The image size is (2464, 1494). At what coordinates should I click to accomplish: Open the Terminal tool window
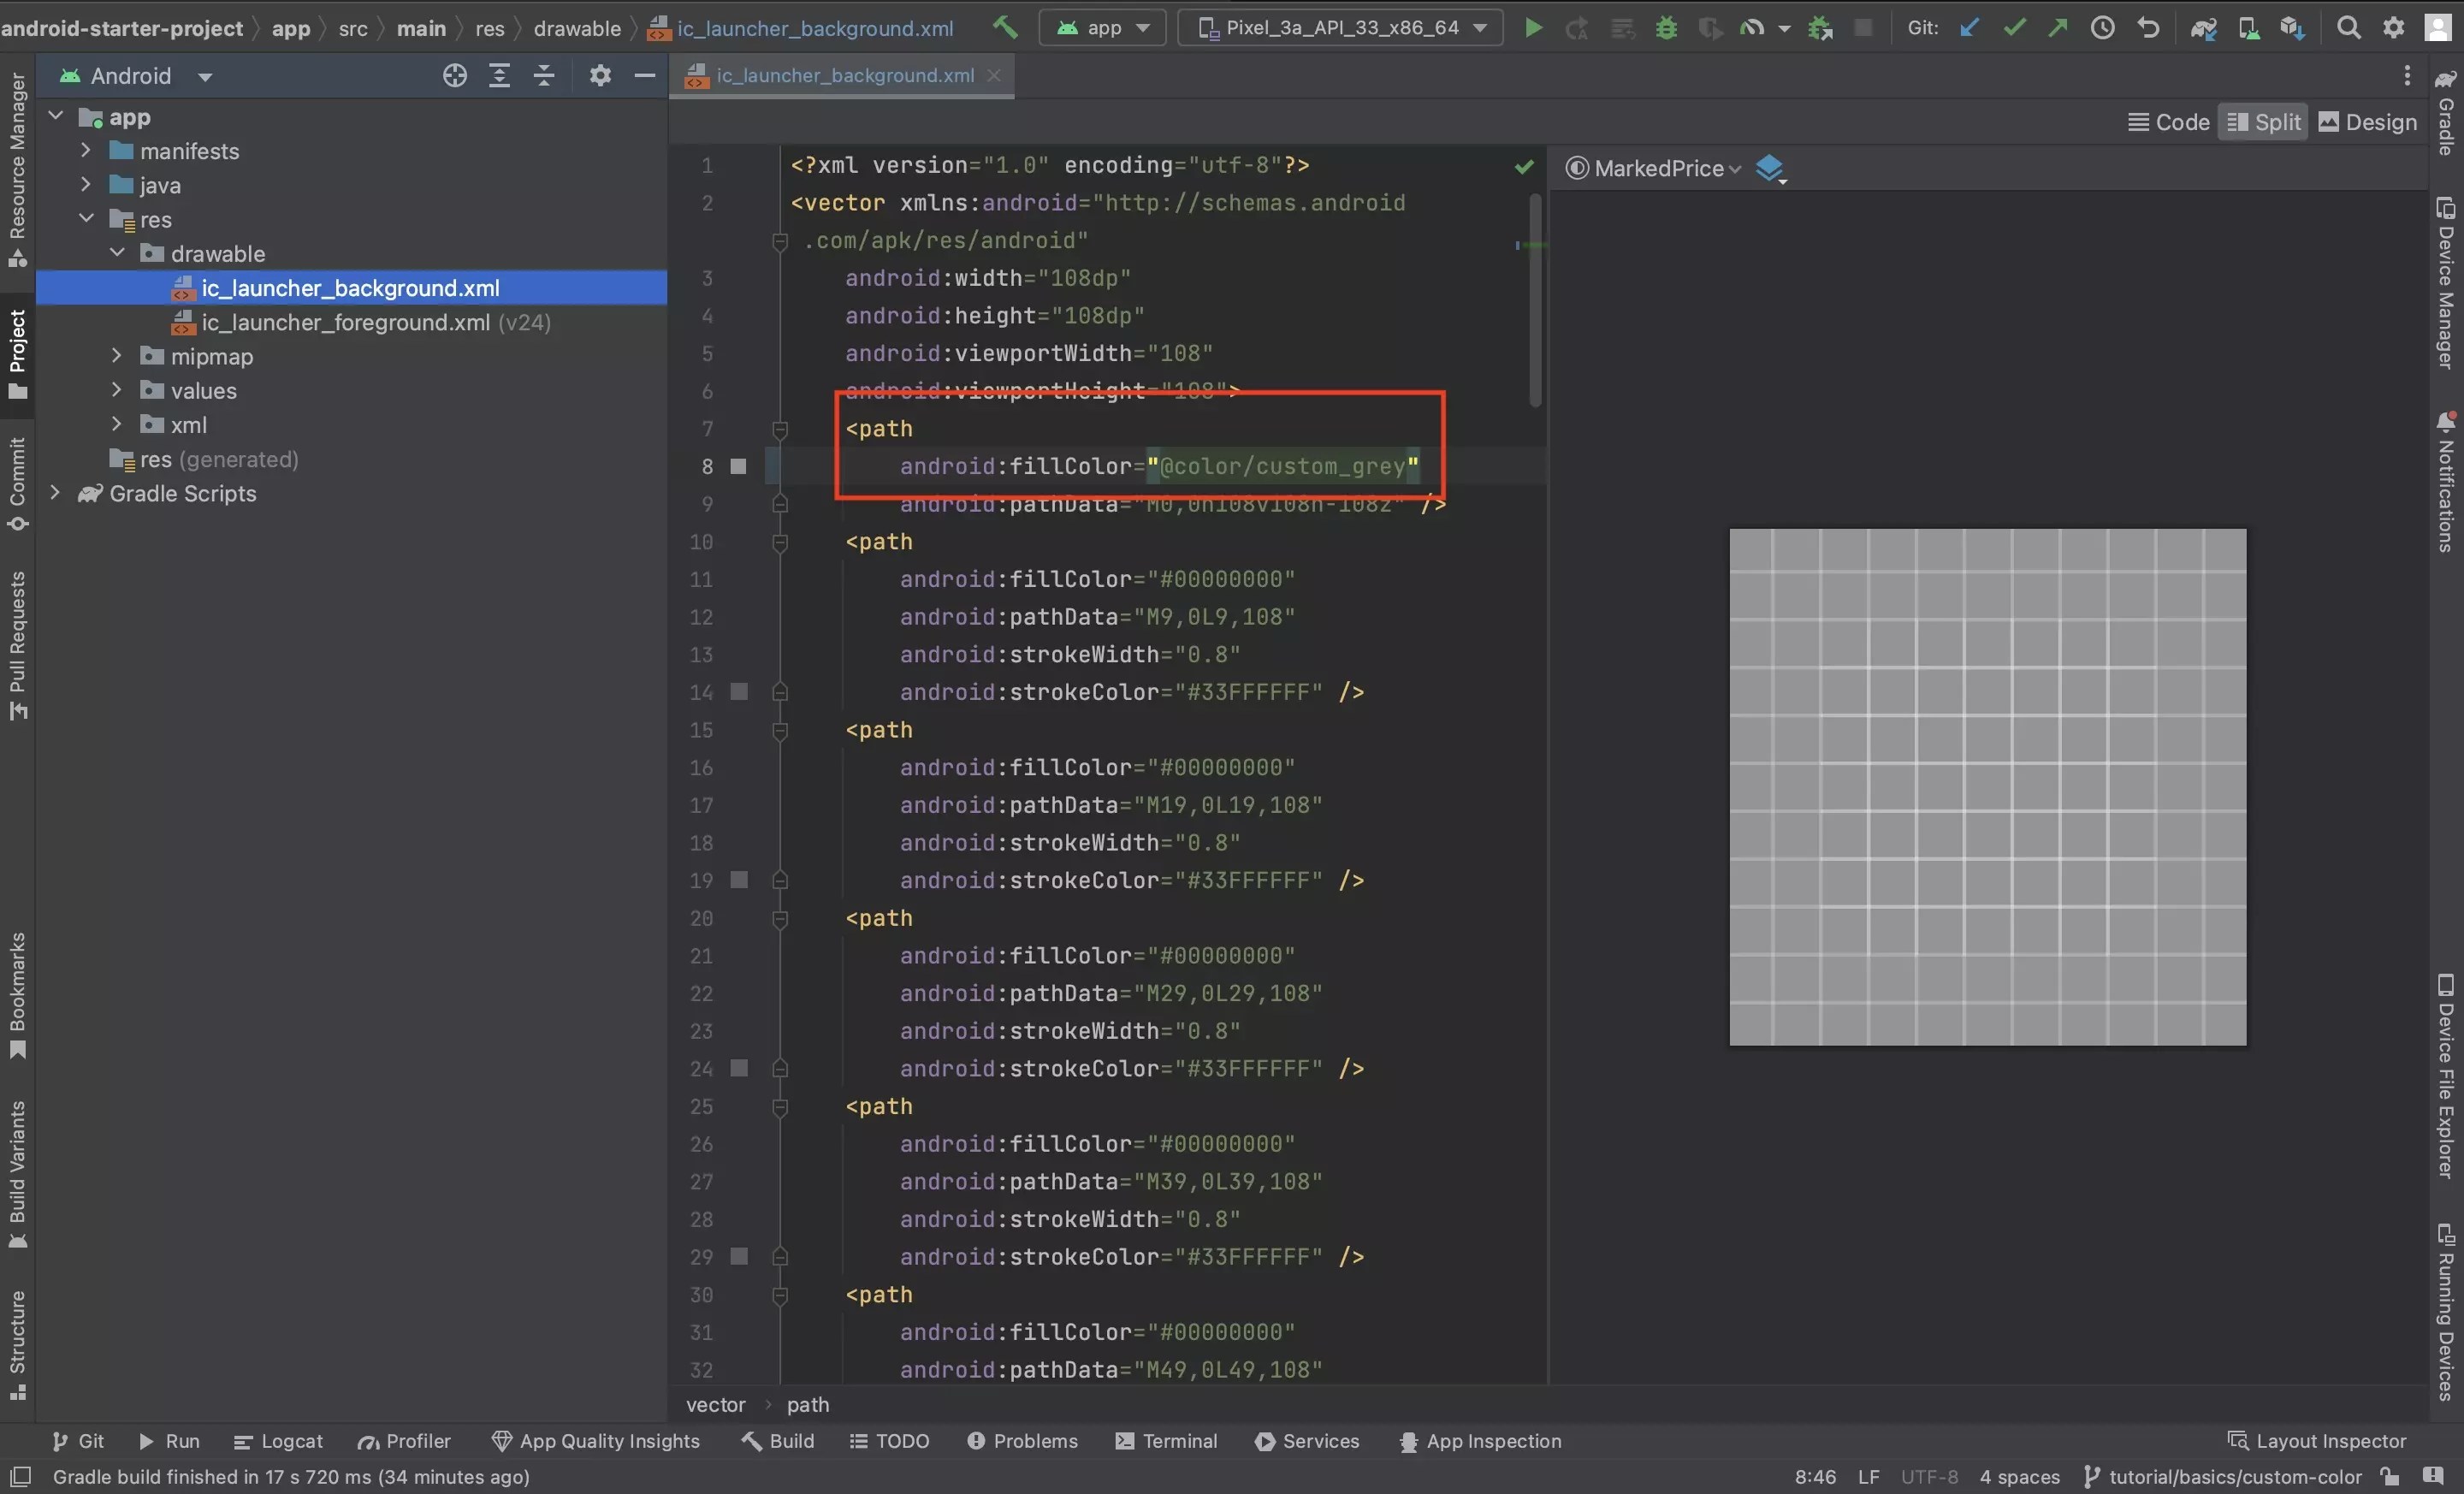[x=1166, y=1441]
